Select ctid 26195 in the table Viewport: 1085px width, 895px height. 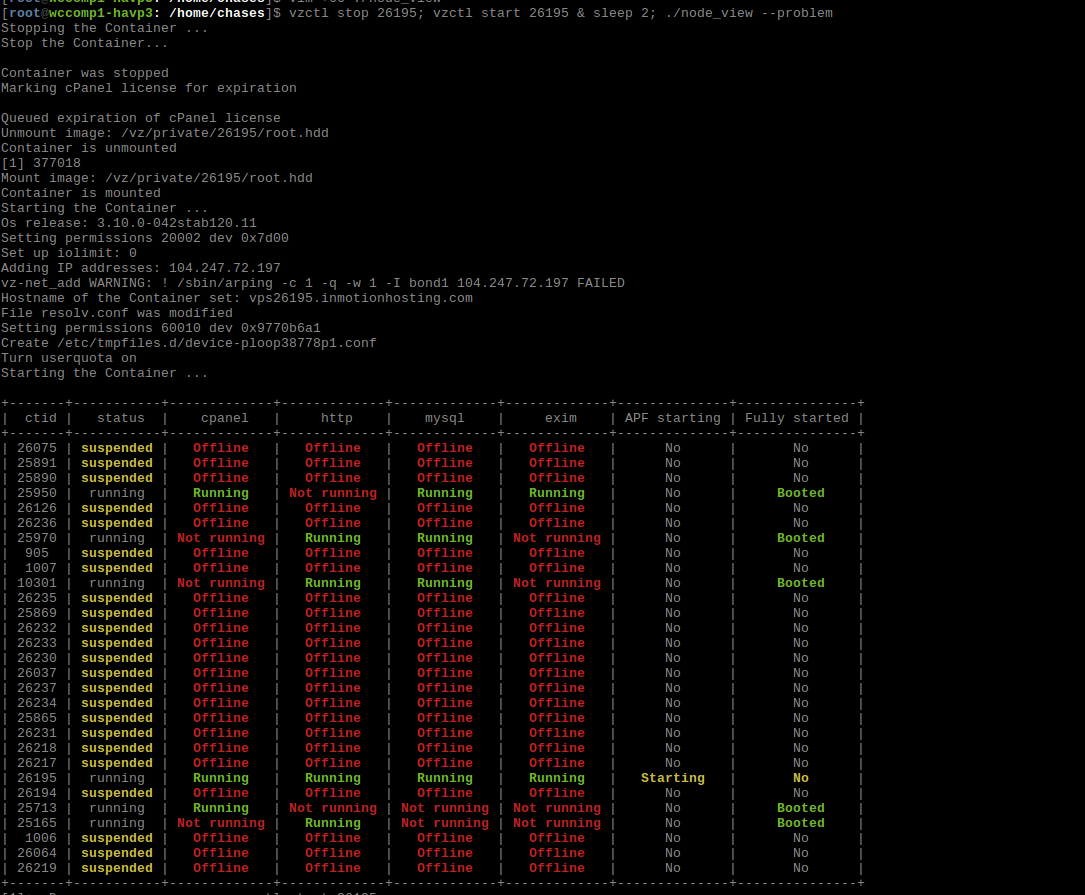(37, 778)
